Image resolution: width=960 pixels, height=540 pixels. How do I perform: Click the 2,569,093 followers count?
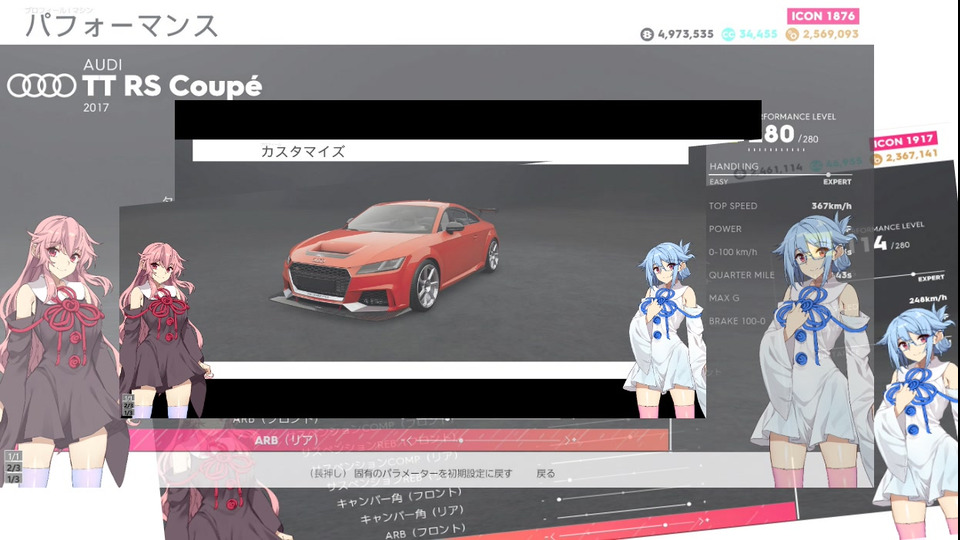click(x=831, y=34)
